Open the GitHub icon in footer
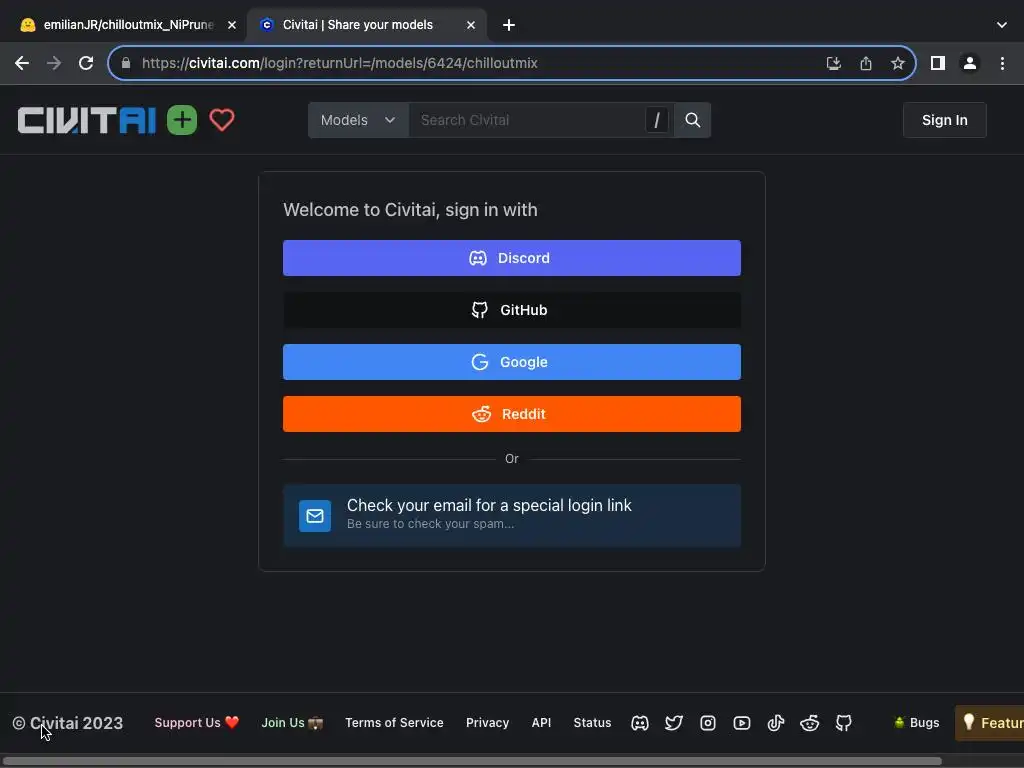Screen dimensions: 1024x768 point(844,723)
